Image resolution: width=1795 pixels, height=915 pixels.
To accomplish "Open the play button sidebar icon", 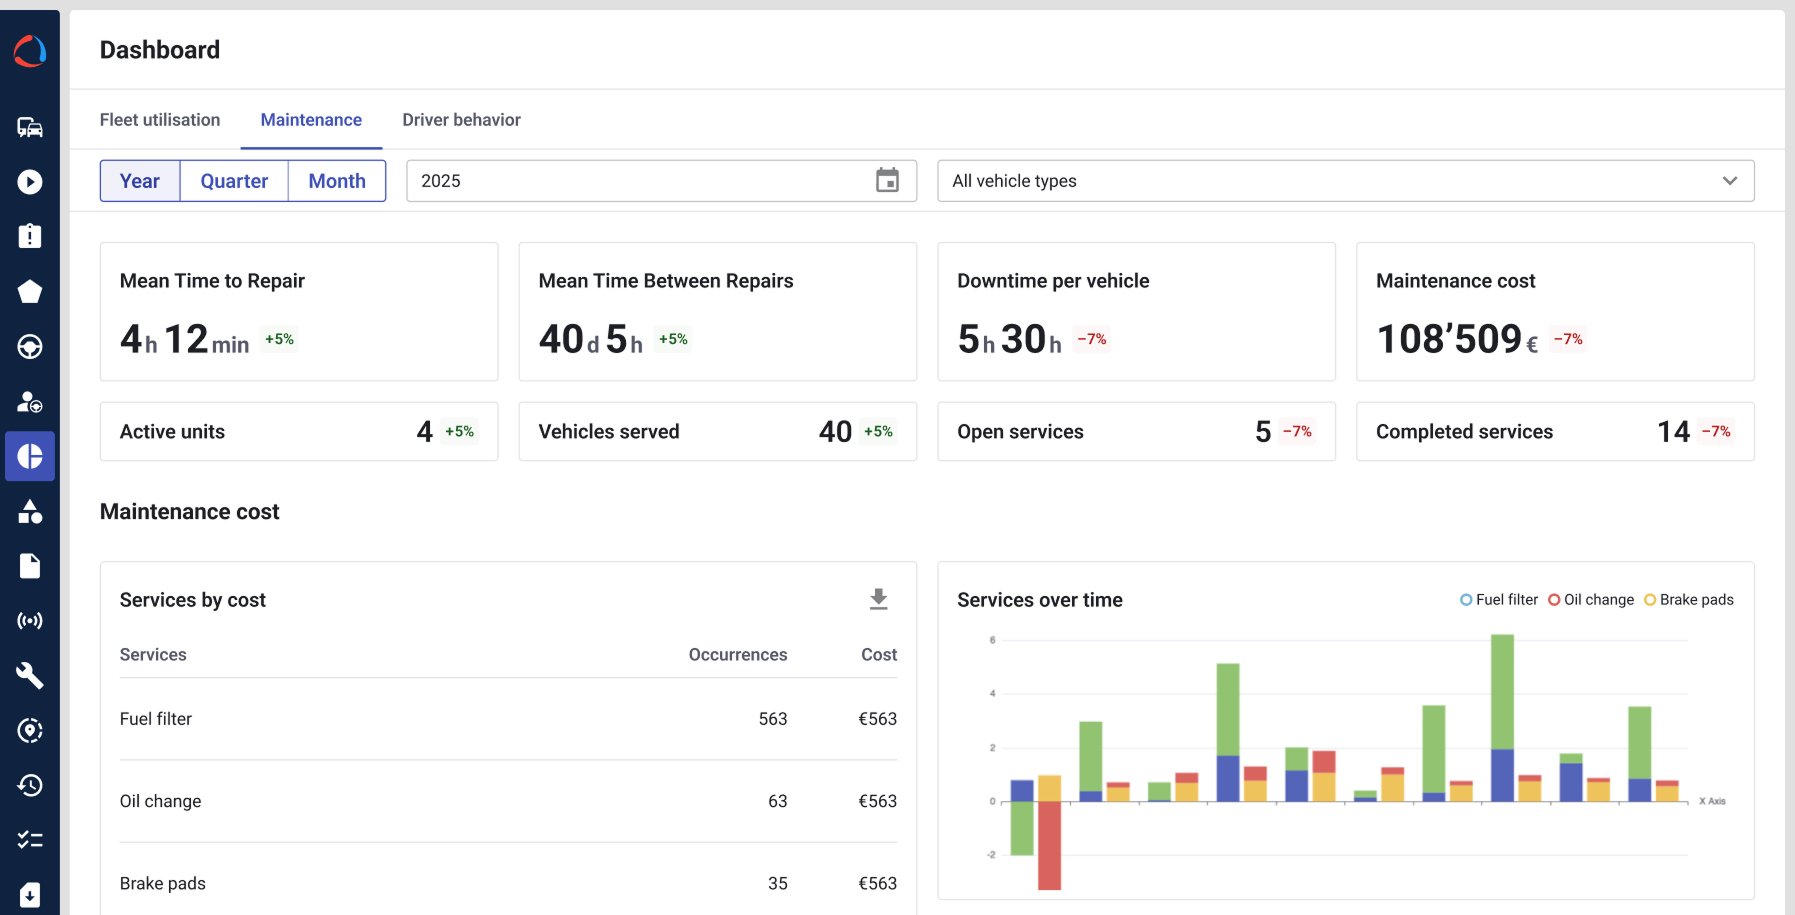I will [30, 182].
